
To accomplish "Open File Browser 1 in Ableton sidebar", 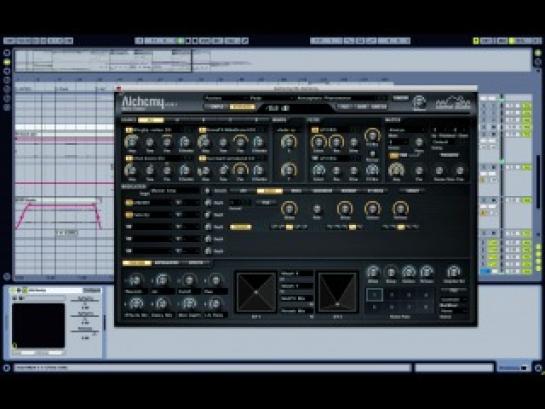I will point(7,80).
